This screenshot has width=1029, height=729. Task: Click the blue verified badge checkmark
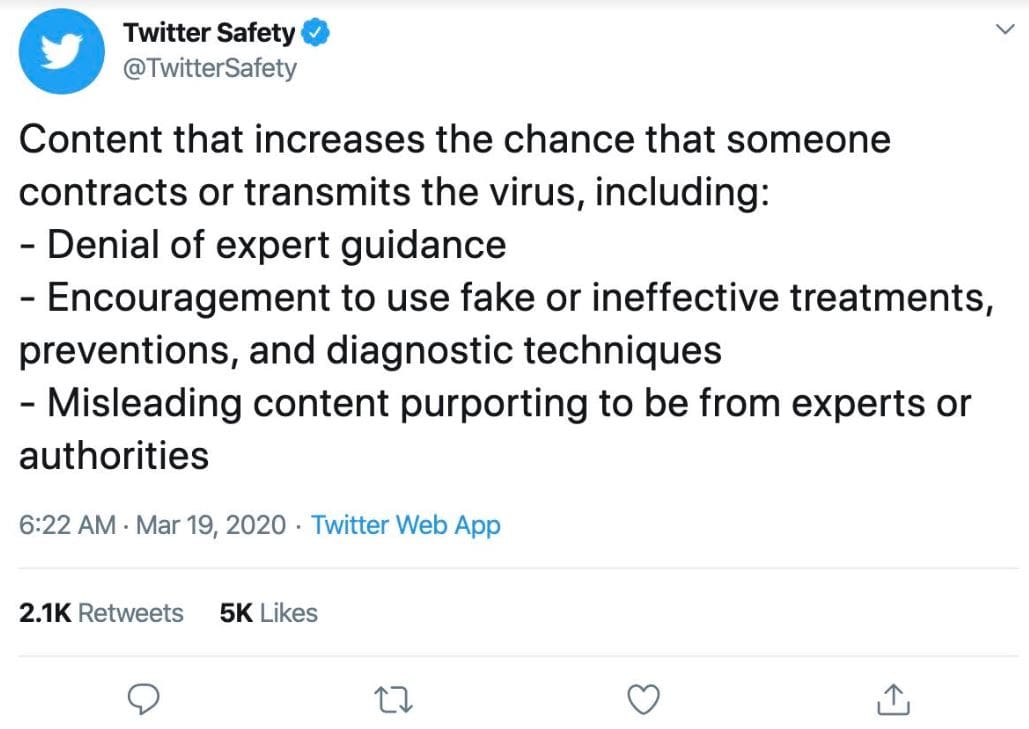point(315,33)
